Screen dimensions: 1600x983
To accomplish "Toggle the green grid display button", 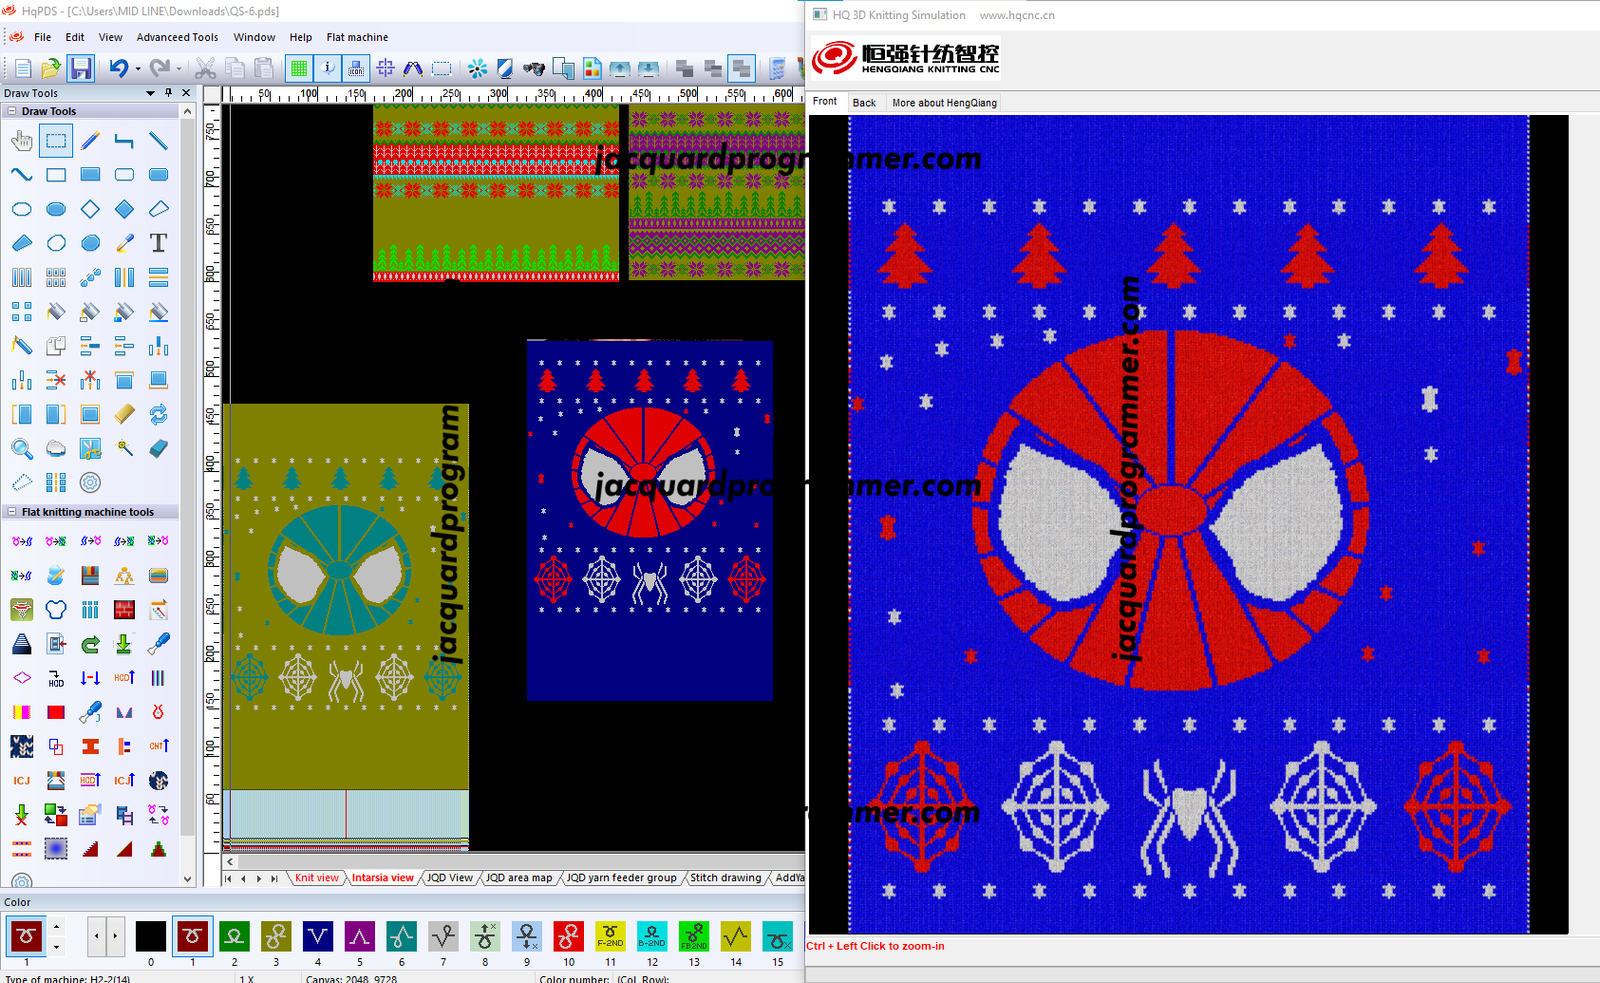I will click(x=298, y=68).
